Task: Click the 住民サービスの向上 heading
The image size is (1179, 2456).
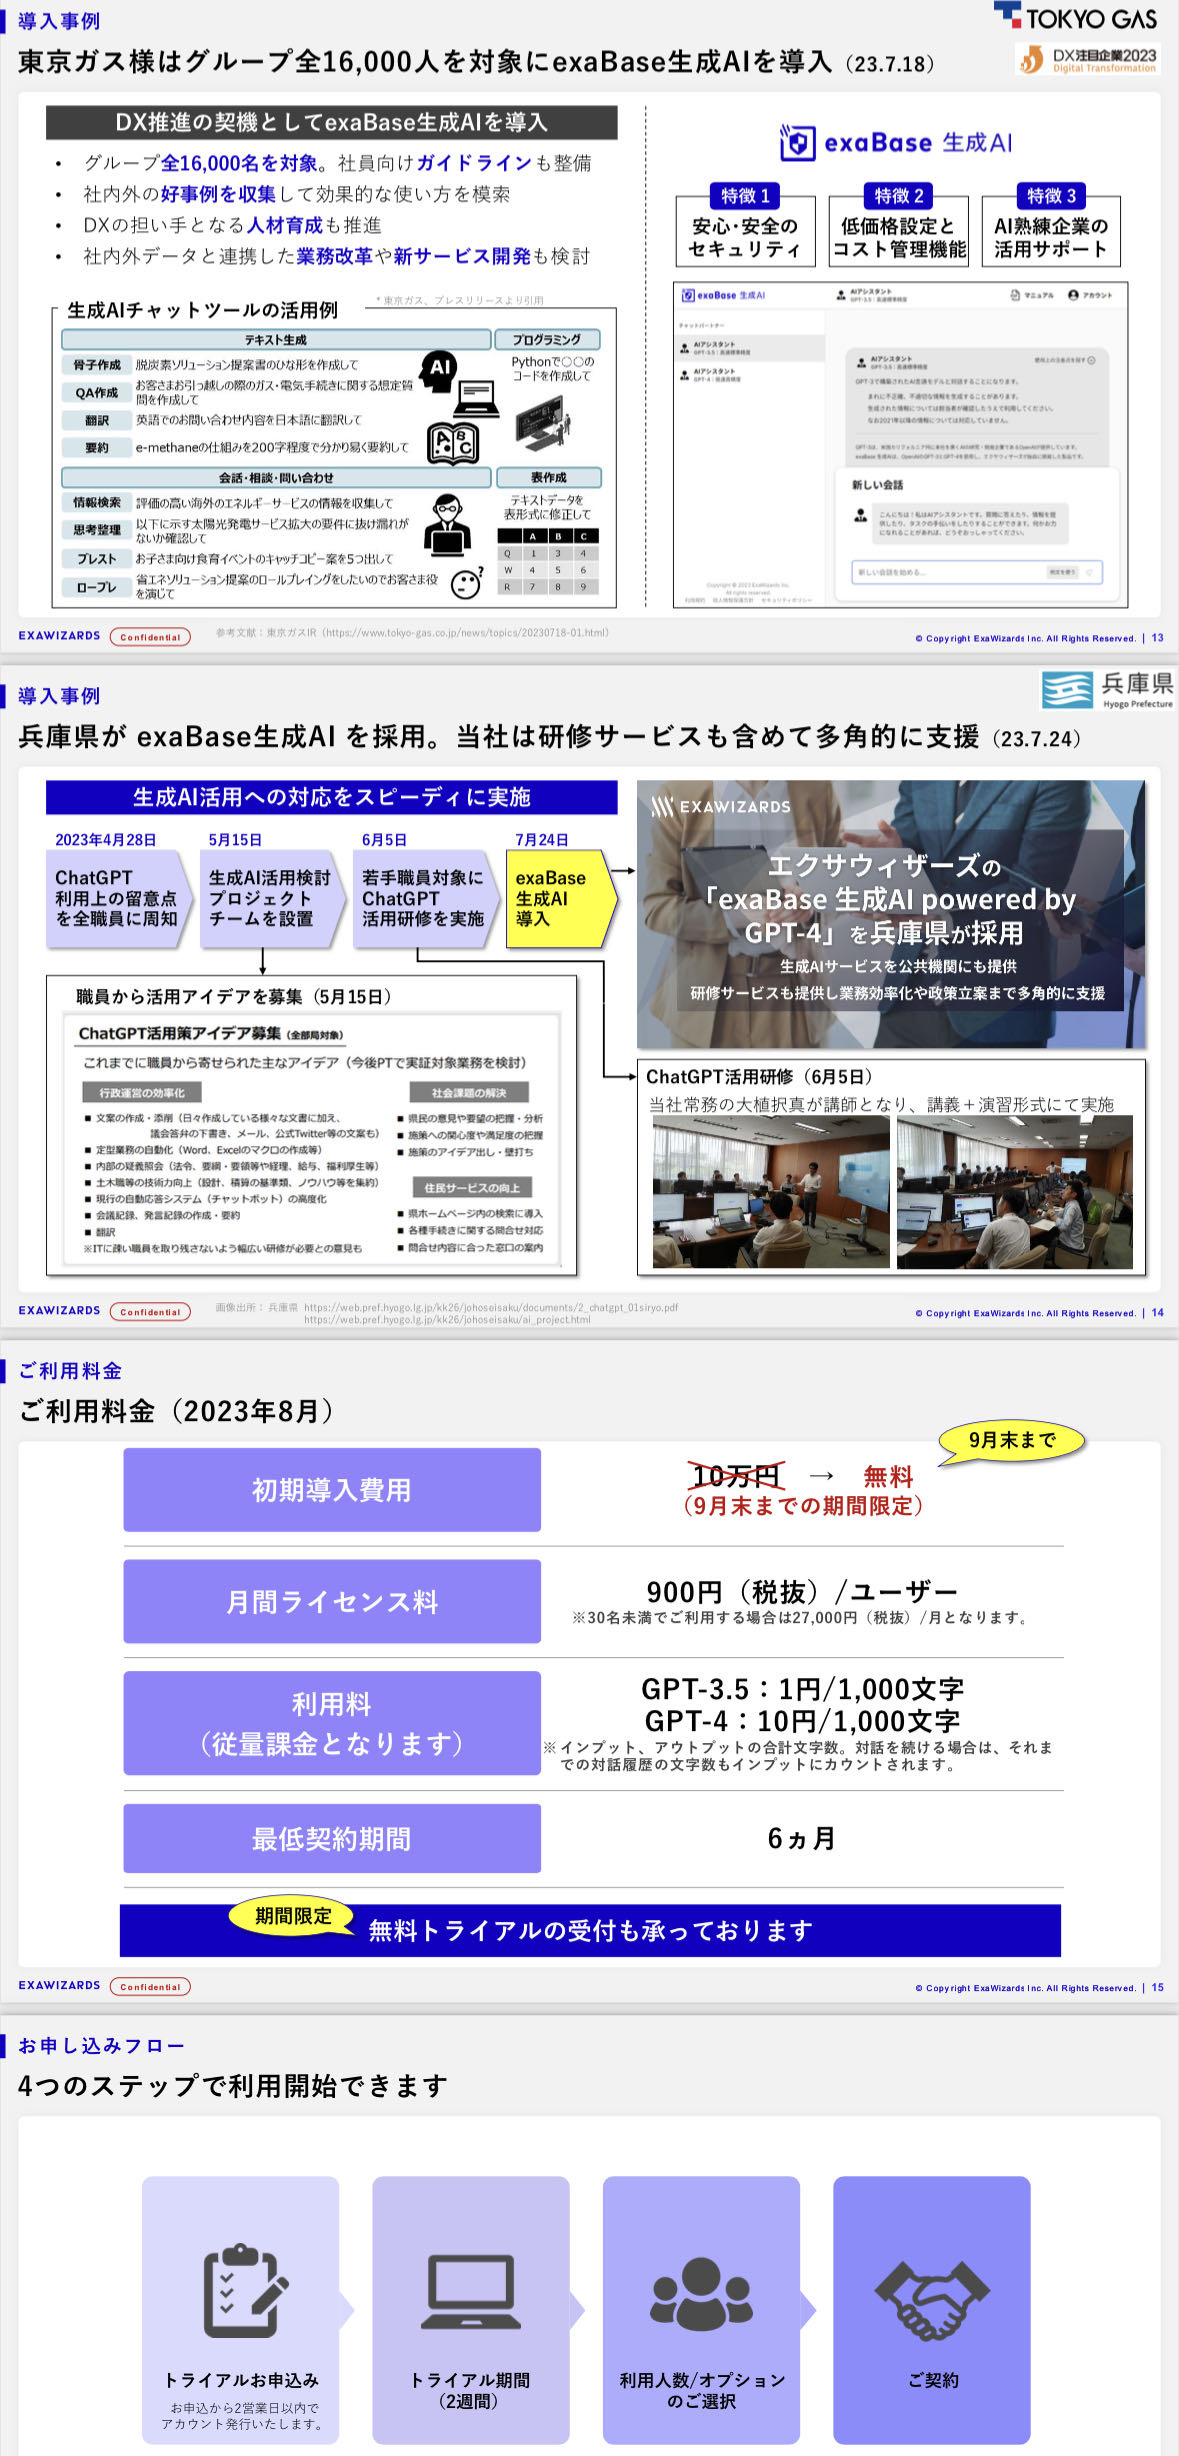Action: coord(472,1188)
